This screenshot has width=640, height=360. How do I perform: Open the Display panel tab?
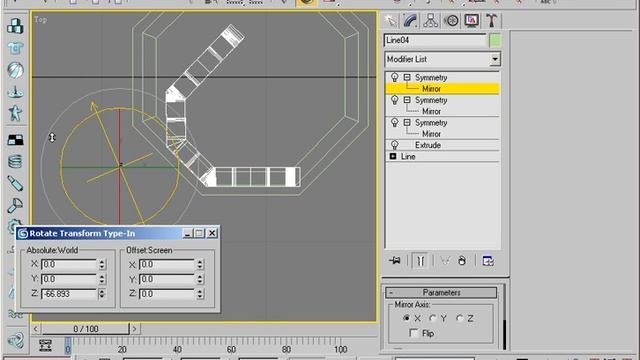[471, 20]
